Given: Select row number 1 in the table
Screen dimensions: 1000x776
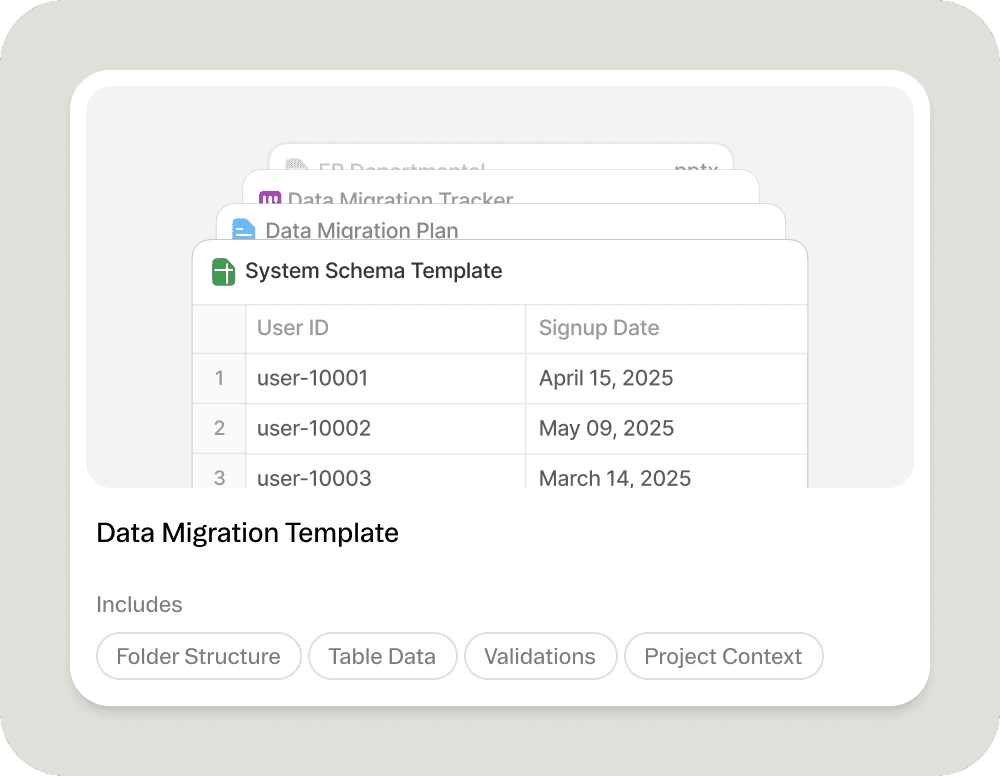Looking at the screenshot, I should pos(219,378).
